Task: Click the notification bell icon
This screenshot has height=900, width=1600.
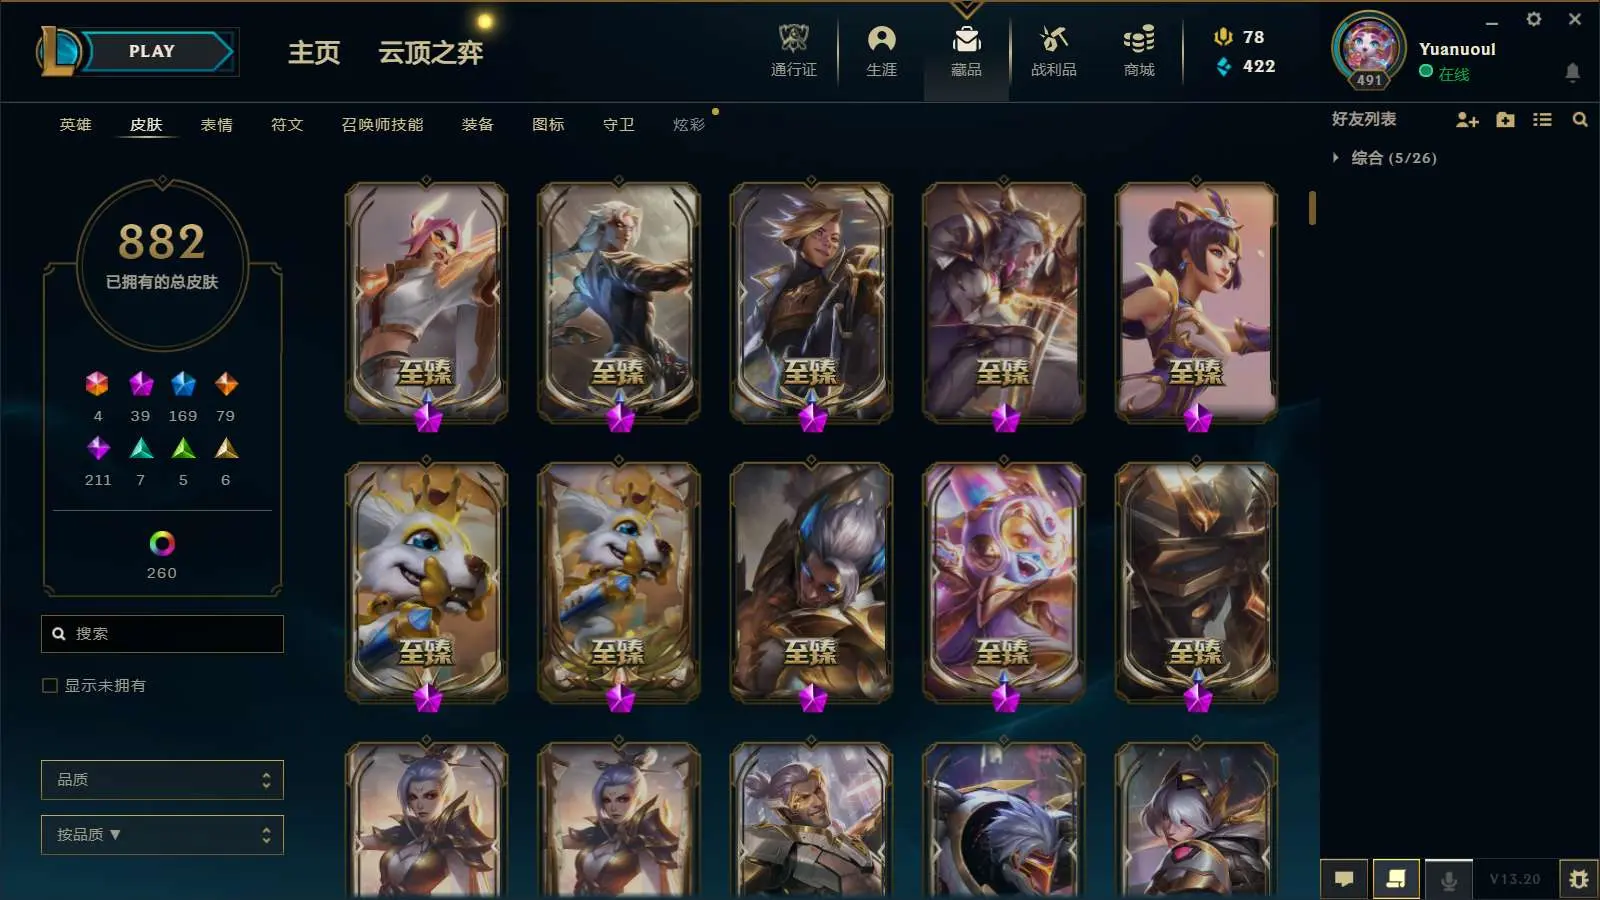Action: click(x=1572, y=72)
